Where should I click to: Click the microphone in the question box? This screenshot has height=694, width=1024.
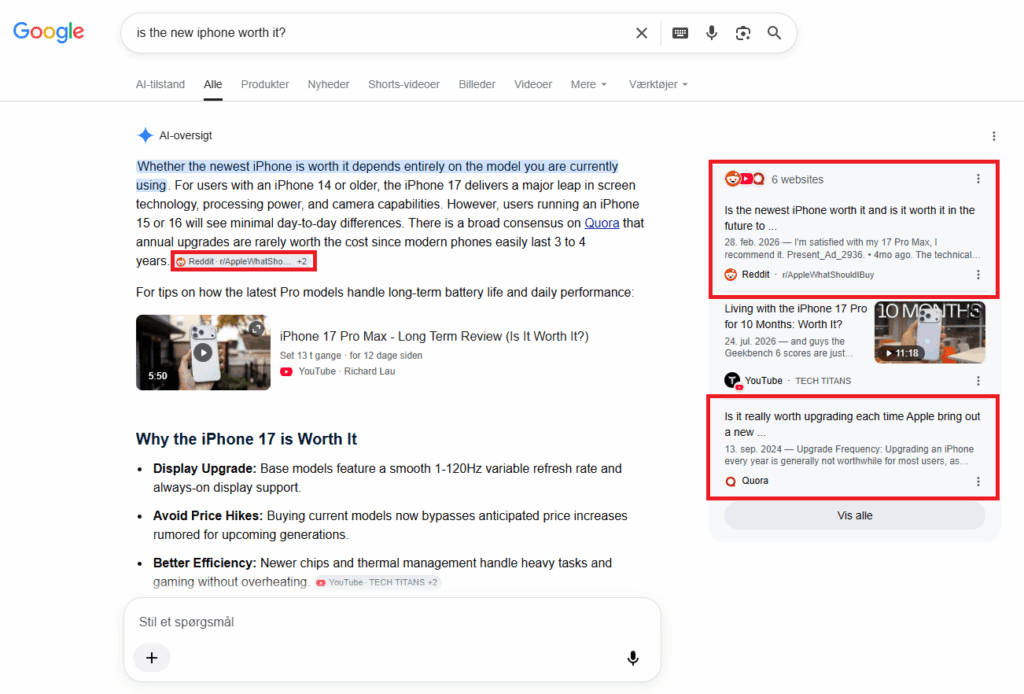coord(632,658)
